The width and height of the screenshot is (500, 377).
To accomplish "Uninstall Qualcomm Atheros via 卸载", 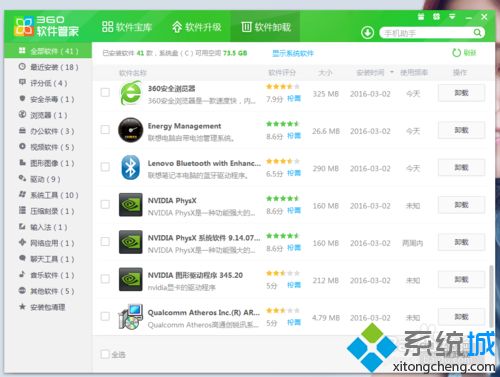I will pyautogui.click(x=461, y=317).
